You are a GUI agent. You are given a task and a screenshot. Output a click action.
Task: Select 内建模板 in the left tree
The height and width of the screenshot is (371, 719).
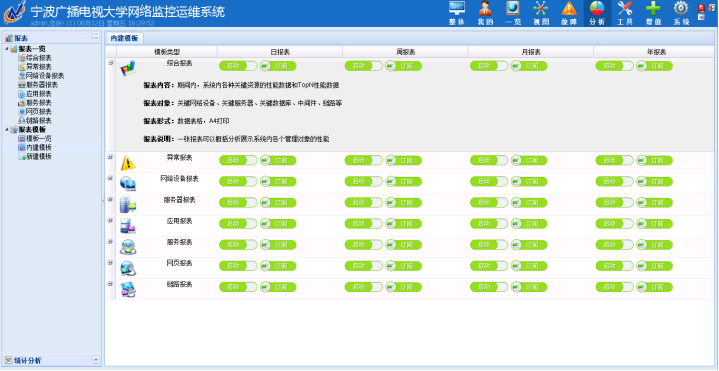39,148
